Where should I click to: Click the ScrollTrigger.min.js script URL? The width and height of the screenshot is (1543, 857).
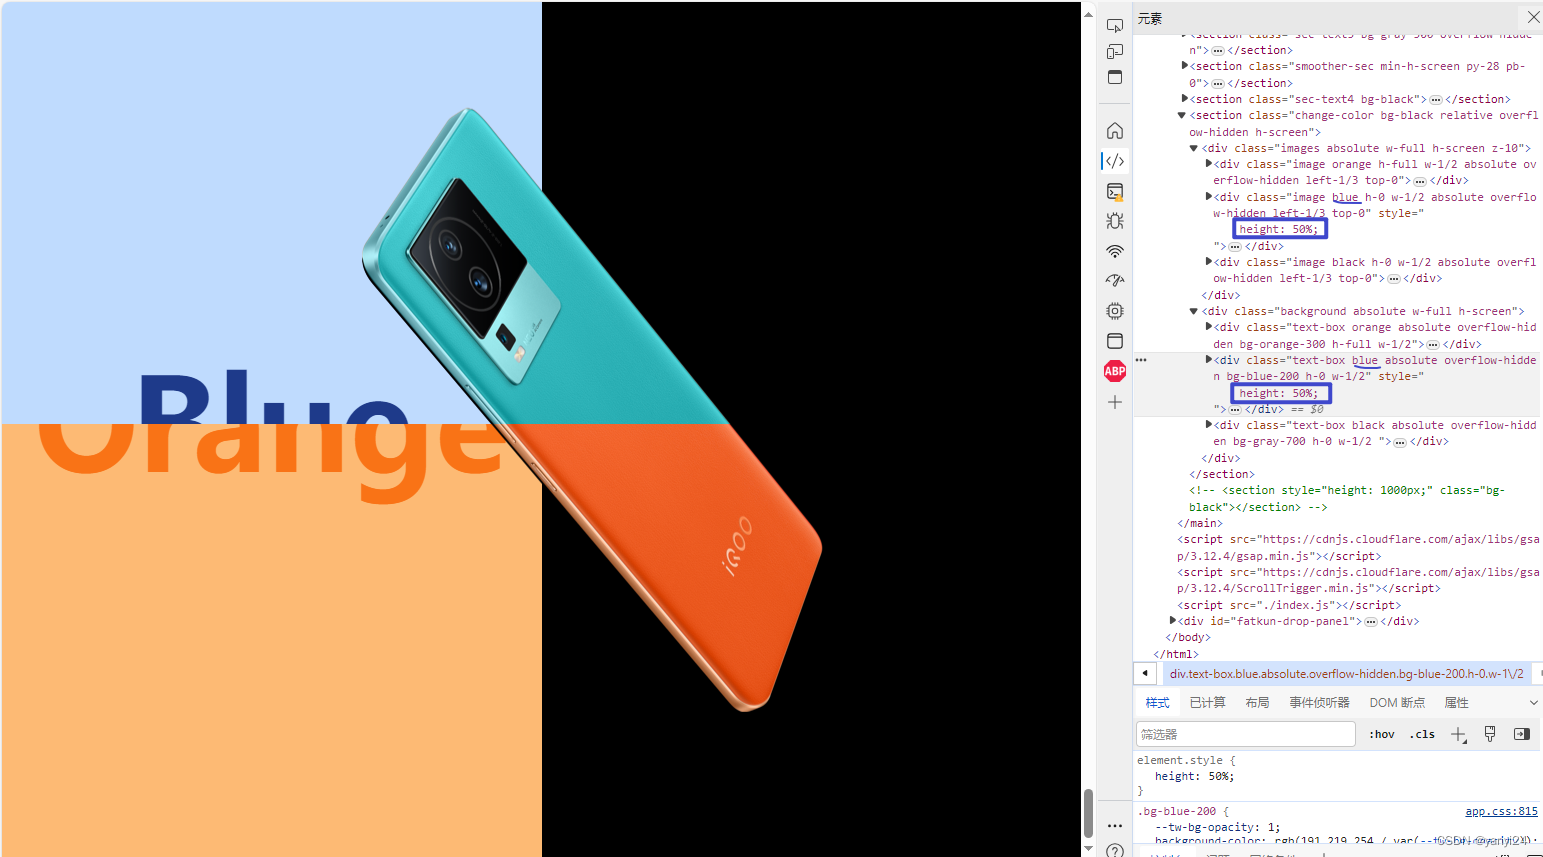pyautogui.click(x=1358, y=580)
